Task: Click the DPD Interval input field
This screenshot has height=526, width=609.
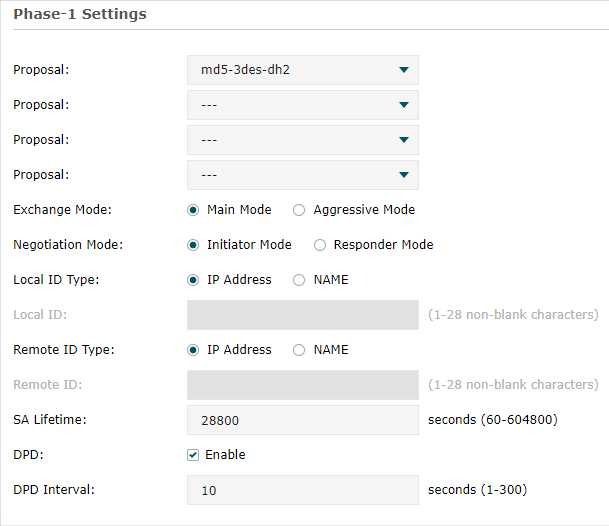Action: 303,490
